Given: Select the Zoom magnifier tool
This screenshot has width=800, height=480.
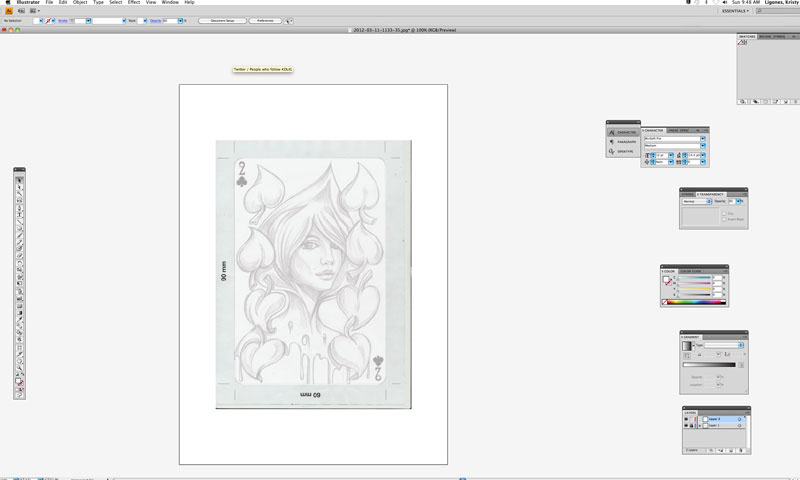Looking at the screenshot, I should [x=19, y=368].
